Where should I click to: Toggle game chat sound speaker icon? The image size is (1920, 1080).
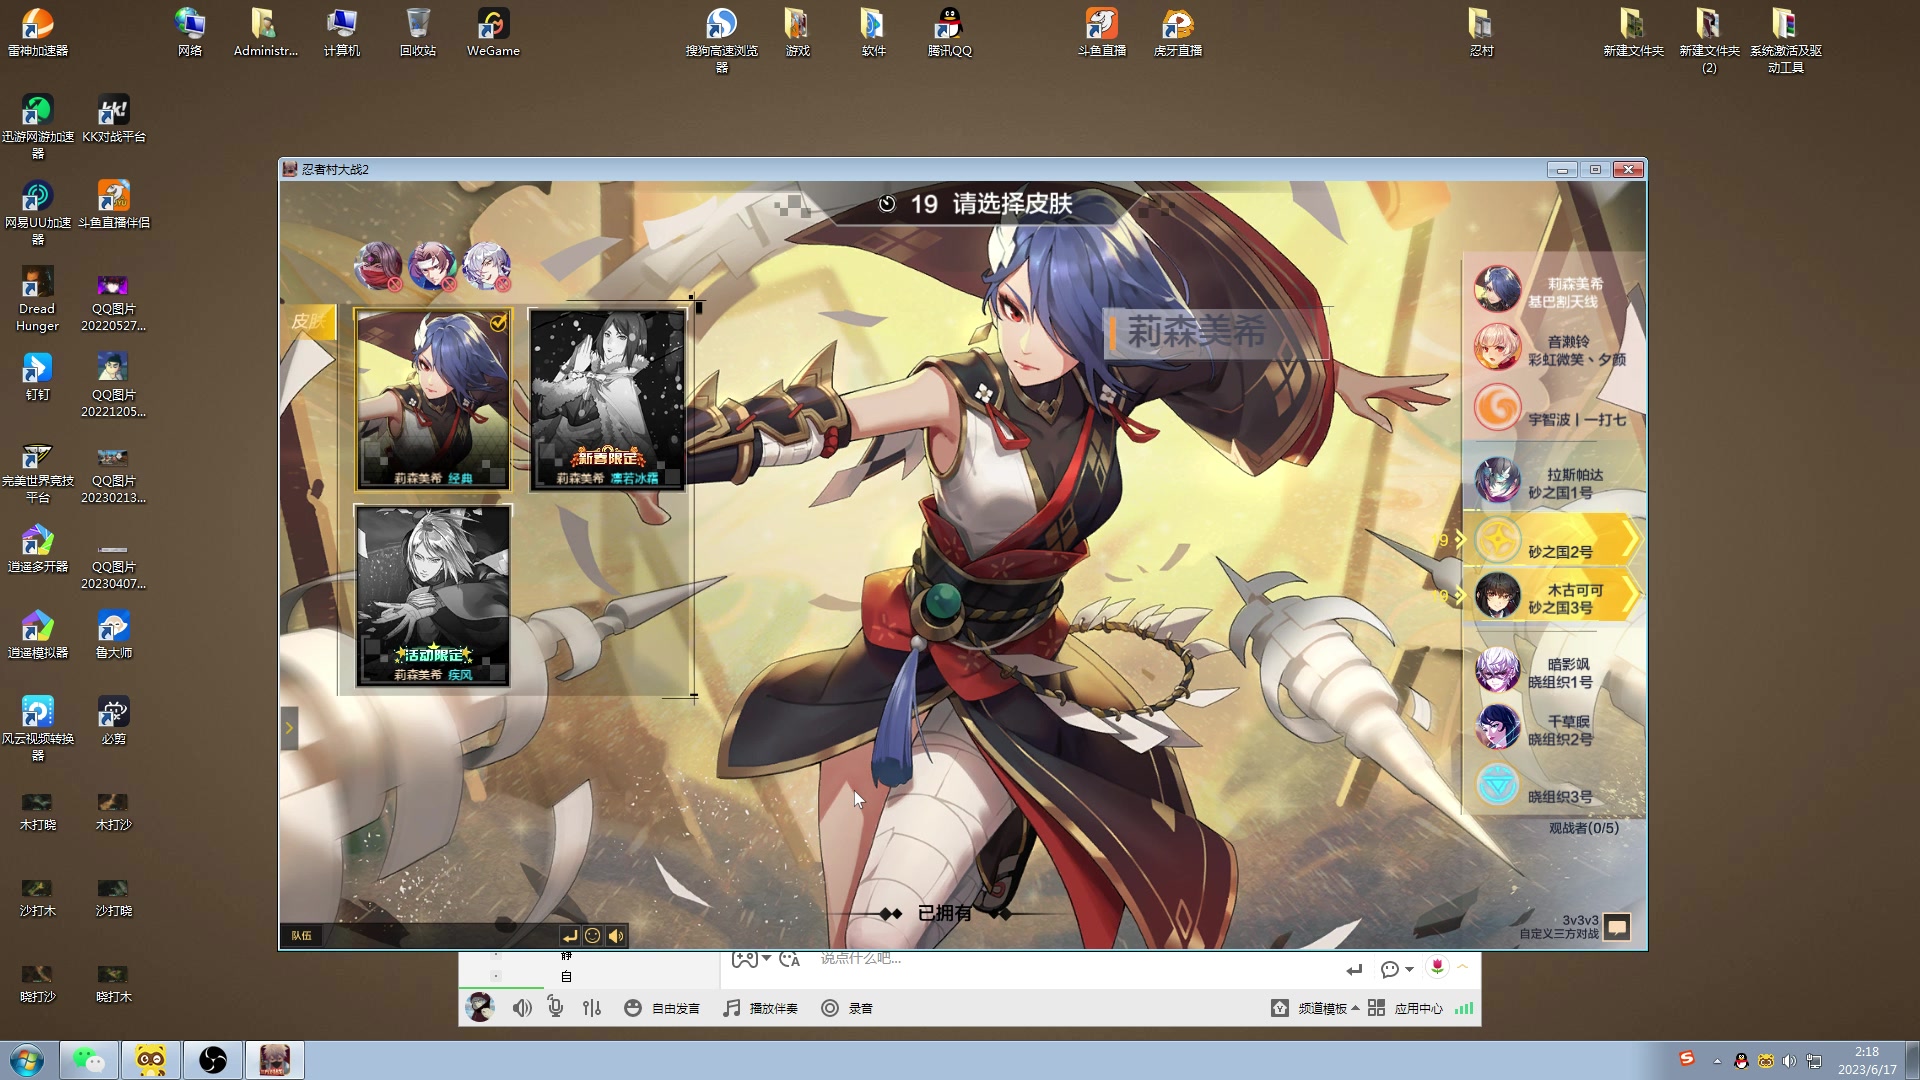[x=616, y=936]
